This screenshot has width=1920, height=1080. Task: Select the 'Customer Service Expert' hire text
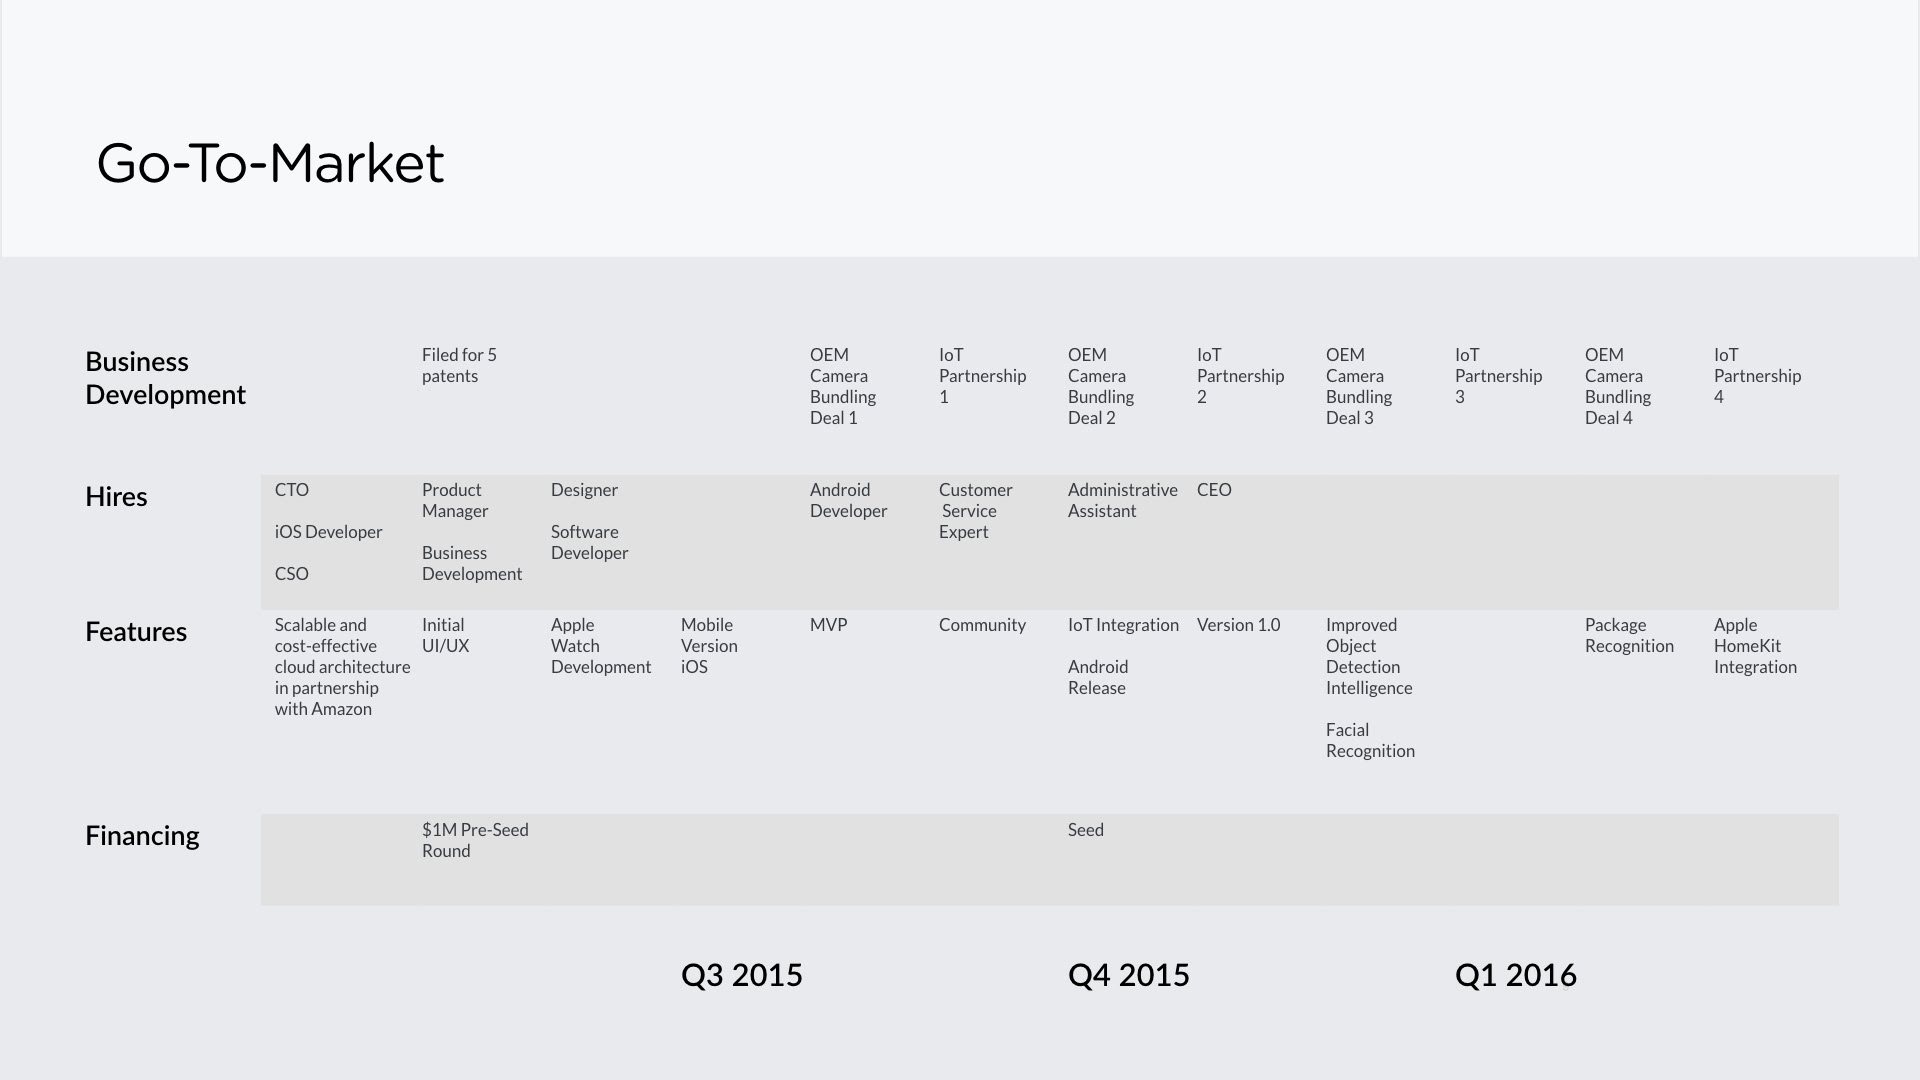tap(975, 511)
